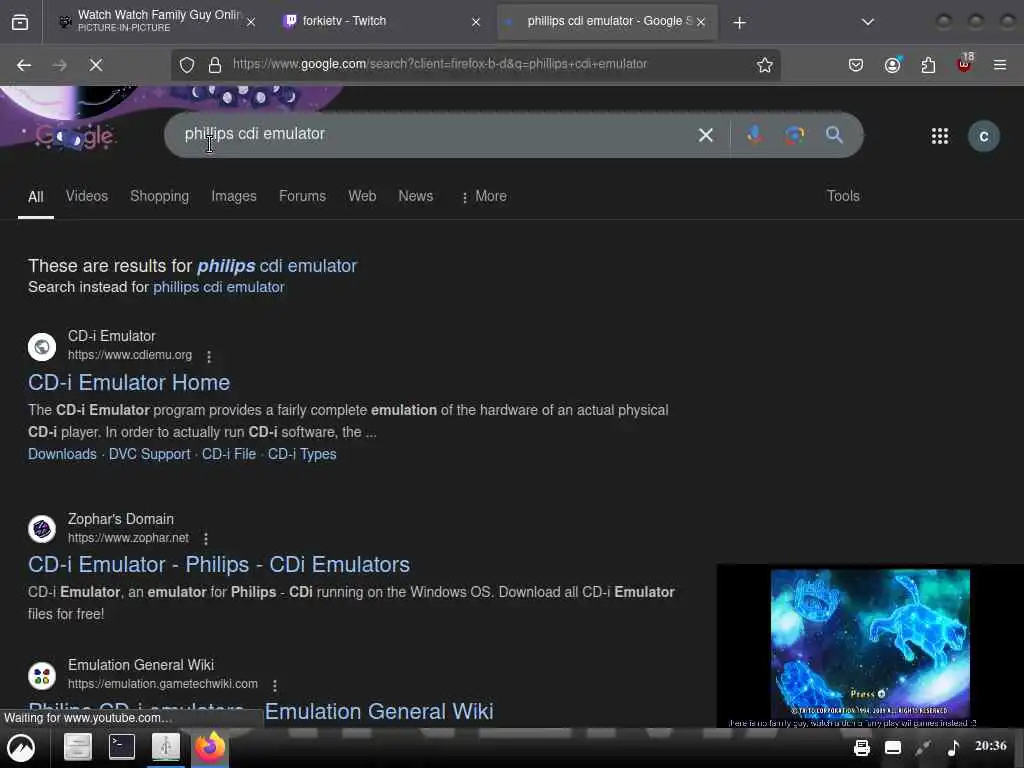Image resolution: width=1024 pixels, height=768 pixels.
Task: View site security via the padlock icon
Action: [214, 65]
